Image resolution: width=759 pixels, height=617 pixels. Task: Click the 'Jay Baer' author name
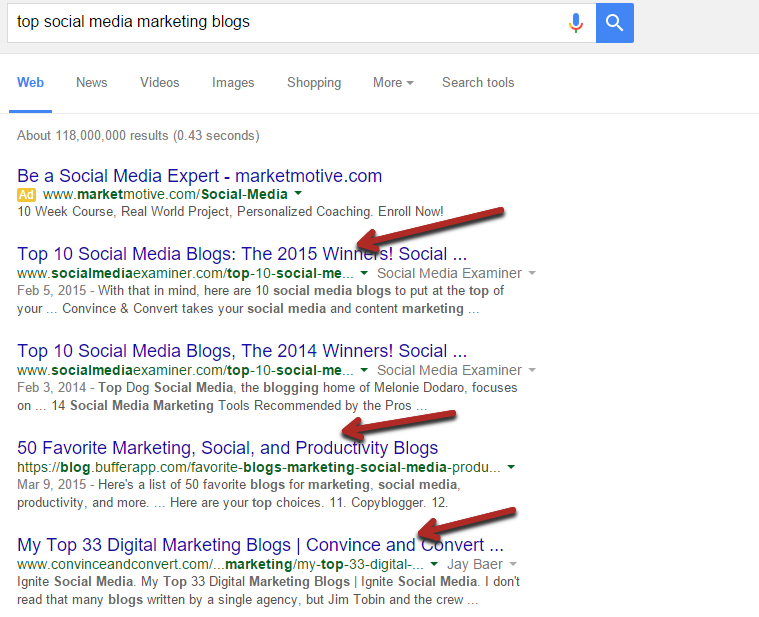click(475, 564)
